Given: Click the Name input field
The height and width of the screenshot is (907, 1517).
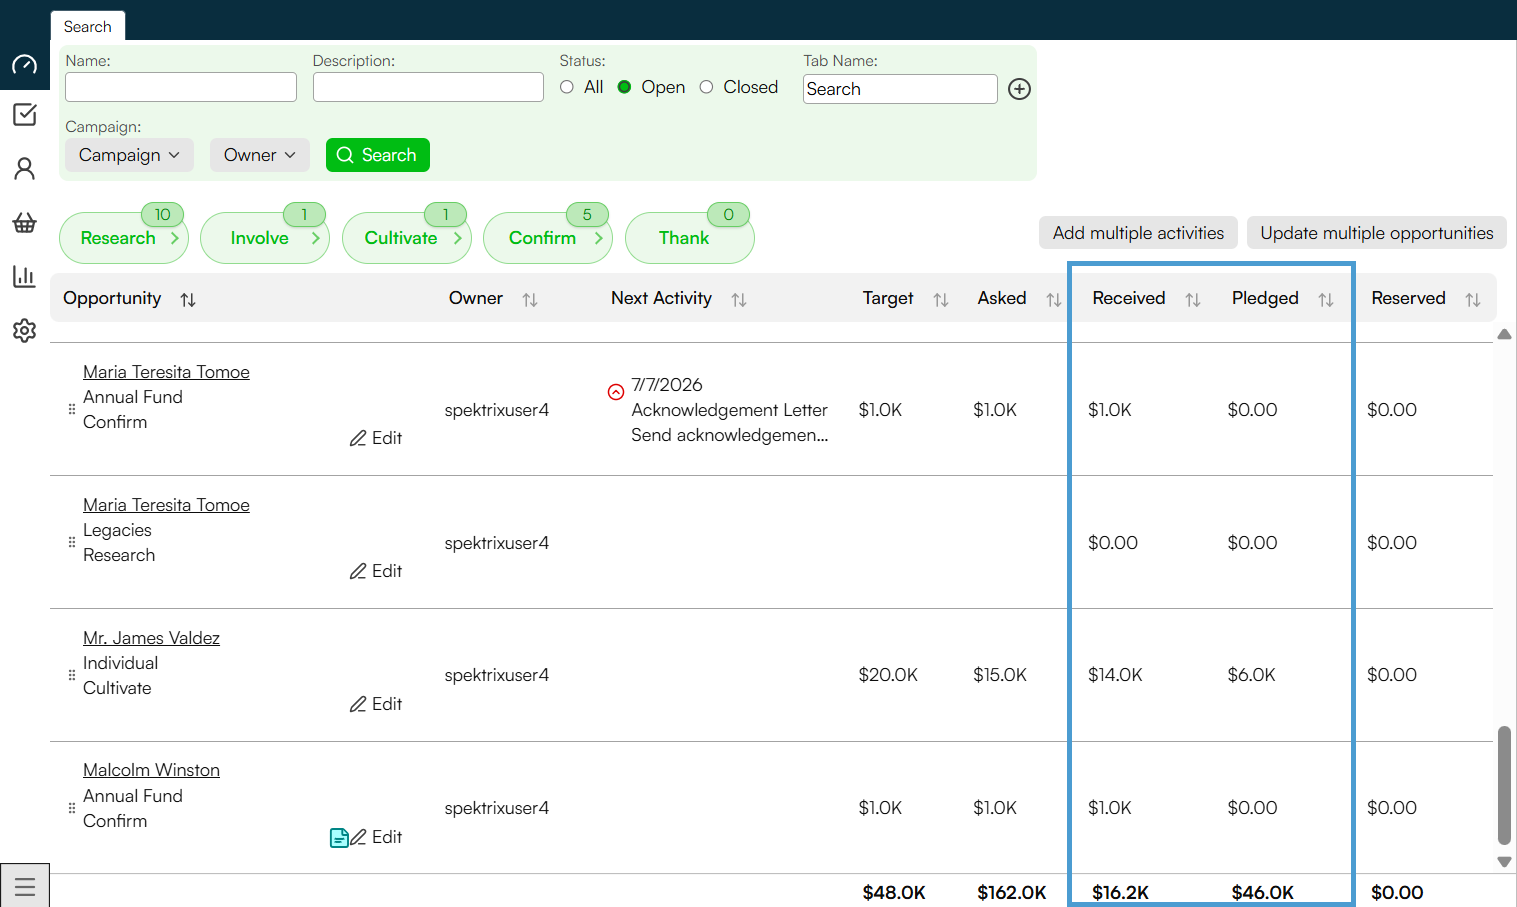Looking at the screenshot, I should (181, 87).
